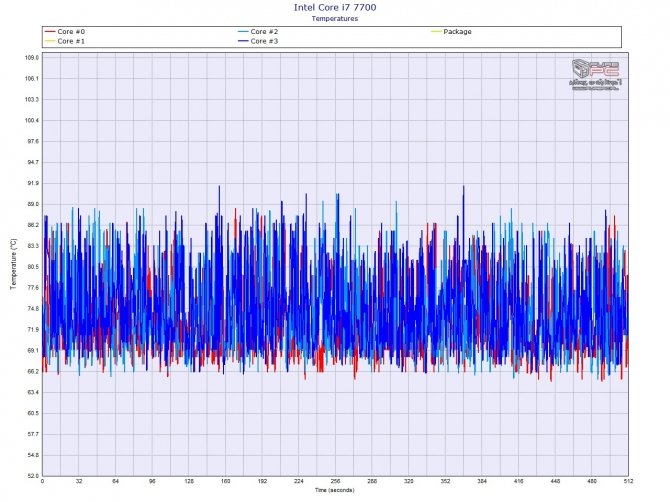This screenshot has width=670, height=502.
Task: Click the 320 time axis tick
Action: [x=409, y=481]
